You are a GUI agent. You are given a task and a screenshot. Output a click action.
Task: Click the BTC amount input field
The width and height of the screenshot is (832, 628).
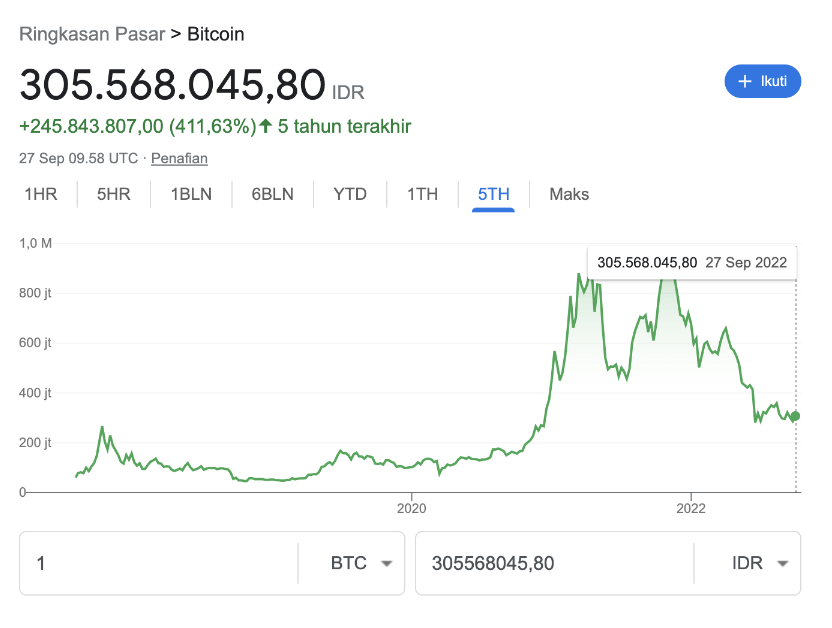pos(159,563)
